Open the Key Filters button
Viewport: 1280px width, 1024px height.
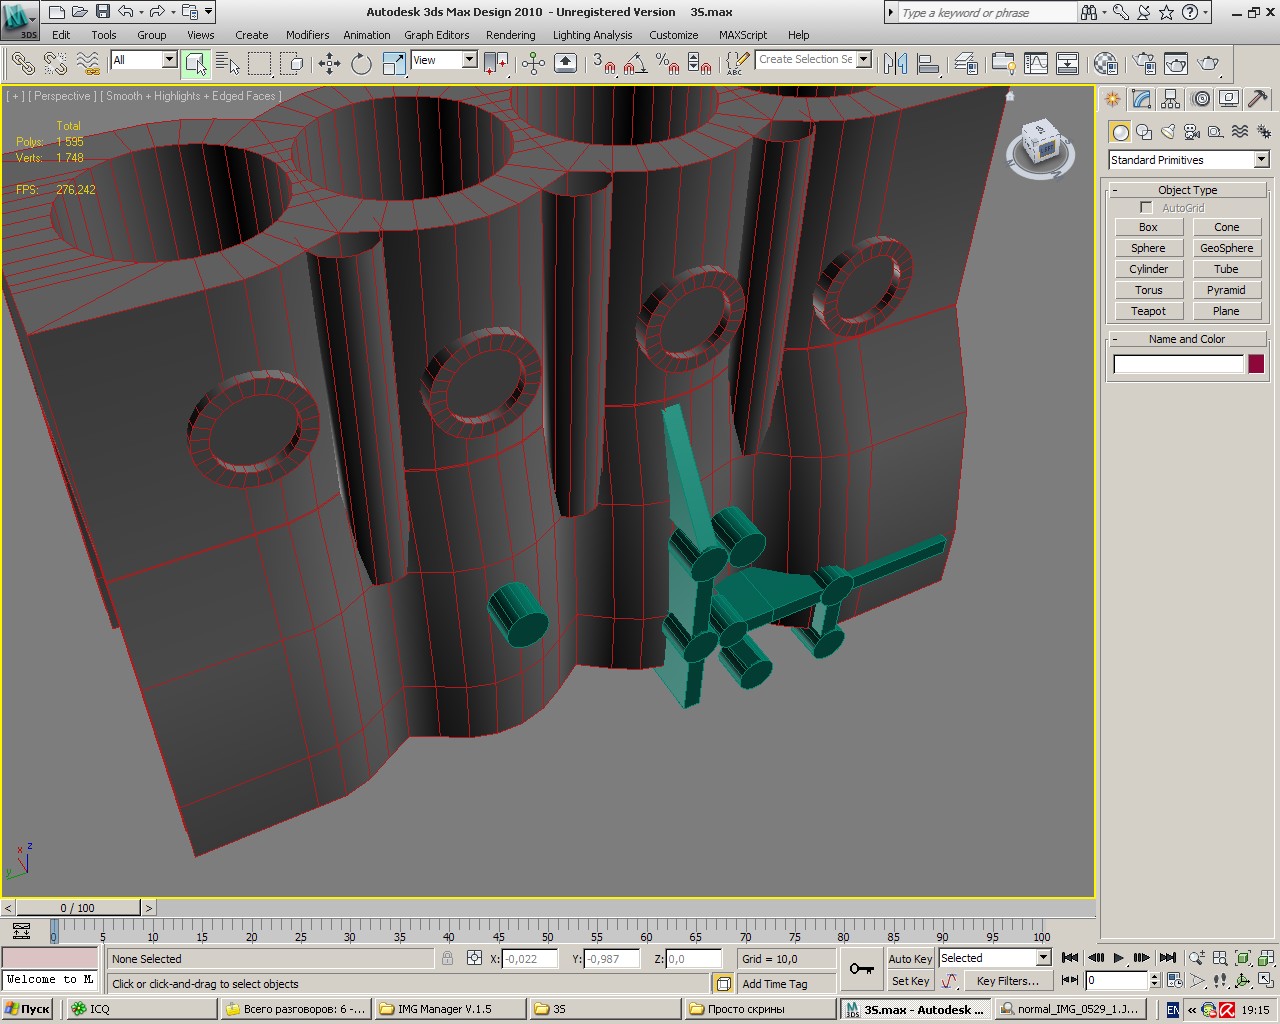click(x=1007, y=981)
